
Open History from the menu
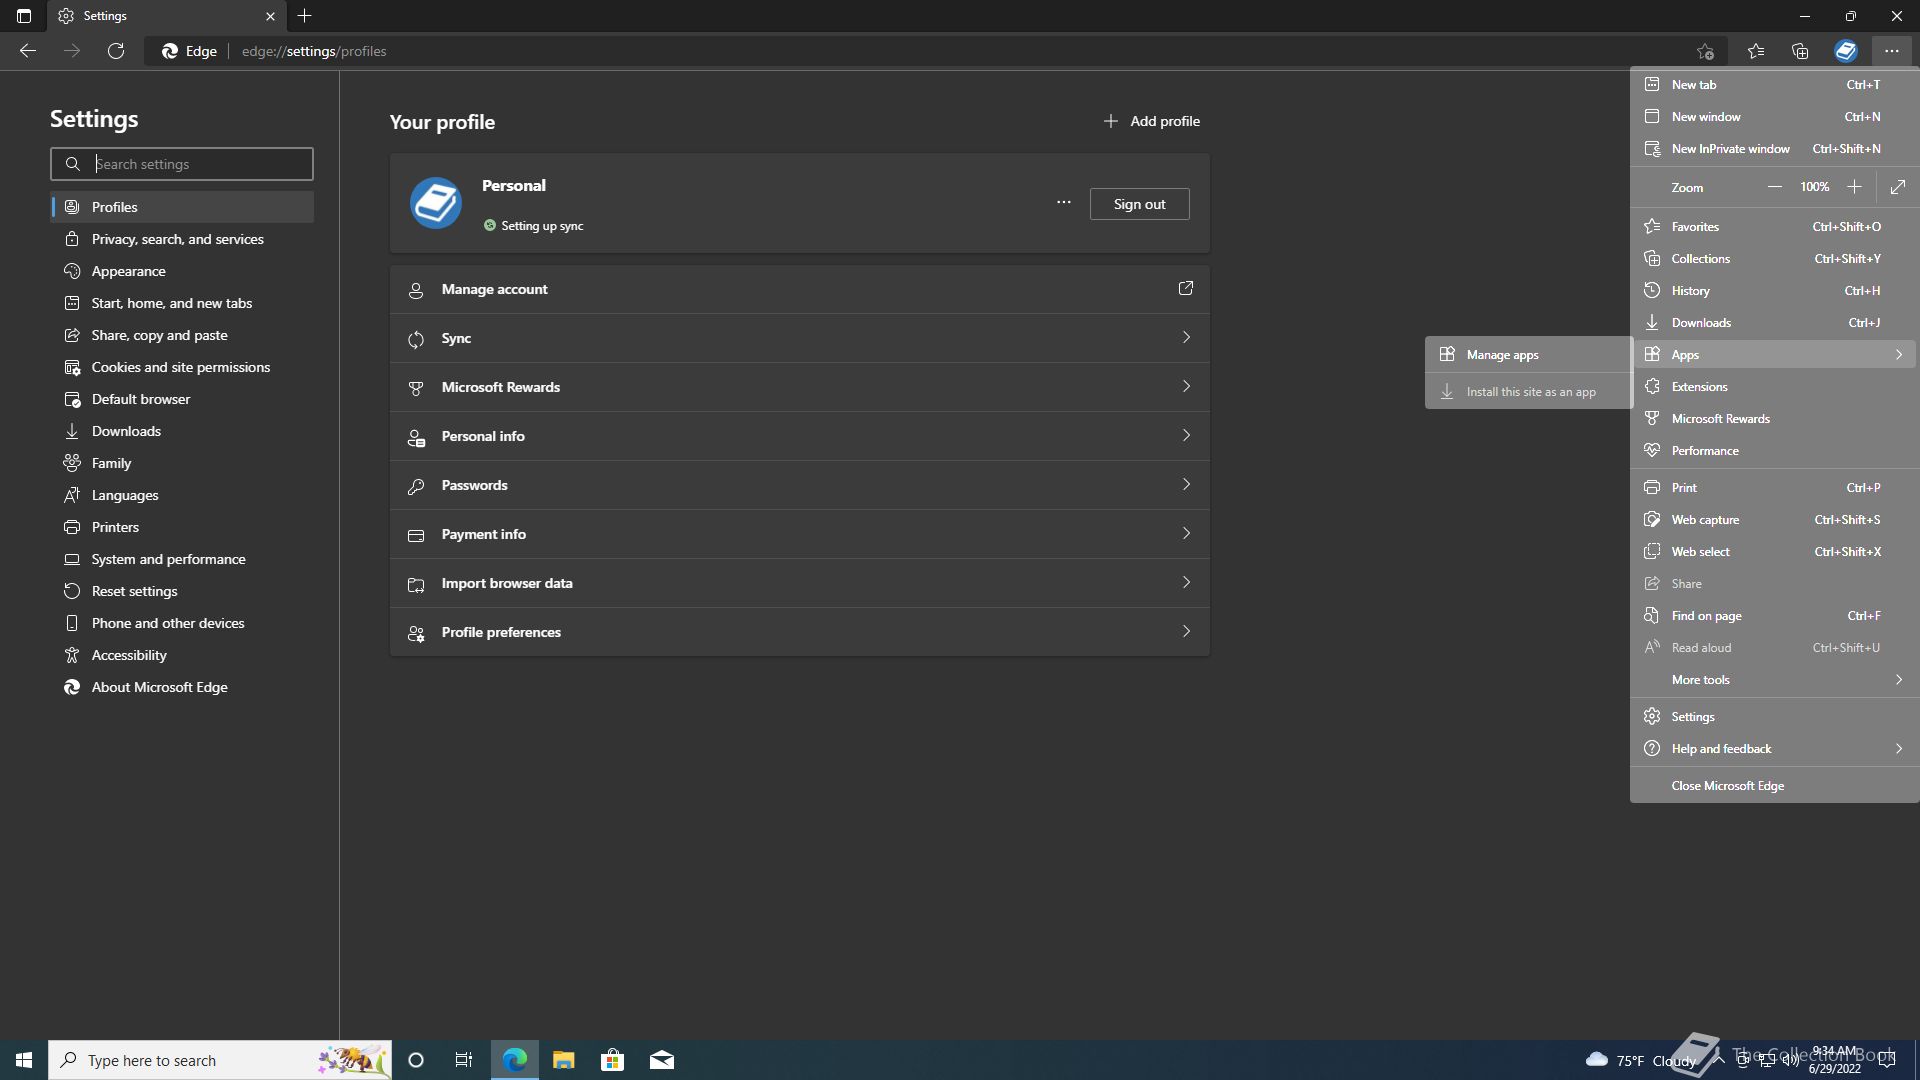[x=1774, y=291]
